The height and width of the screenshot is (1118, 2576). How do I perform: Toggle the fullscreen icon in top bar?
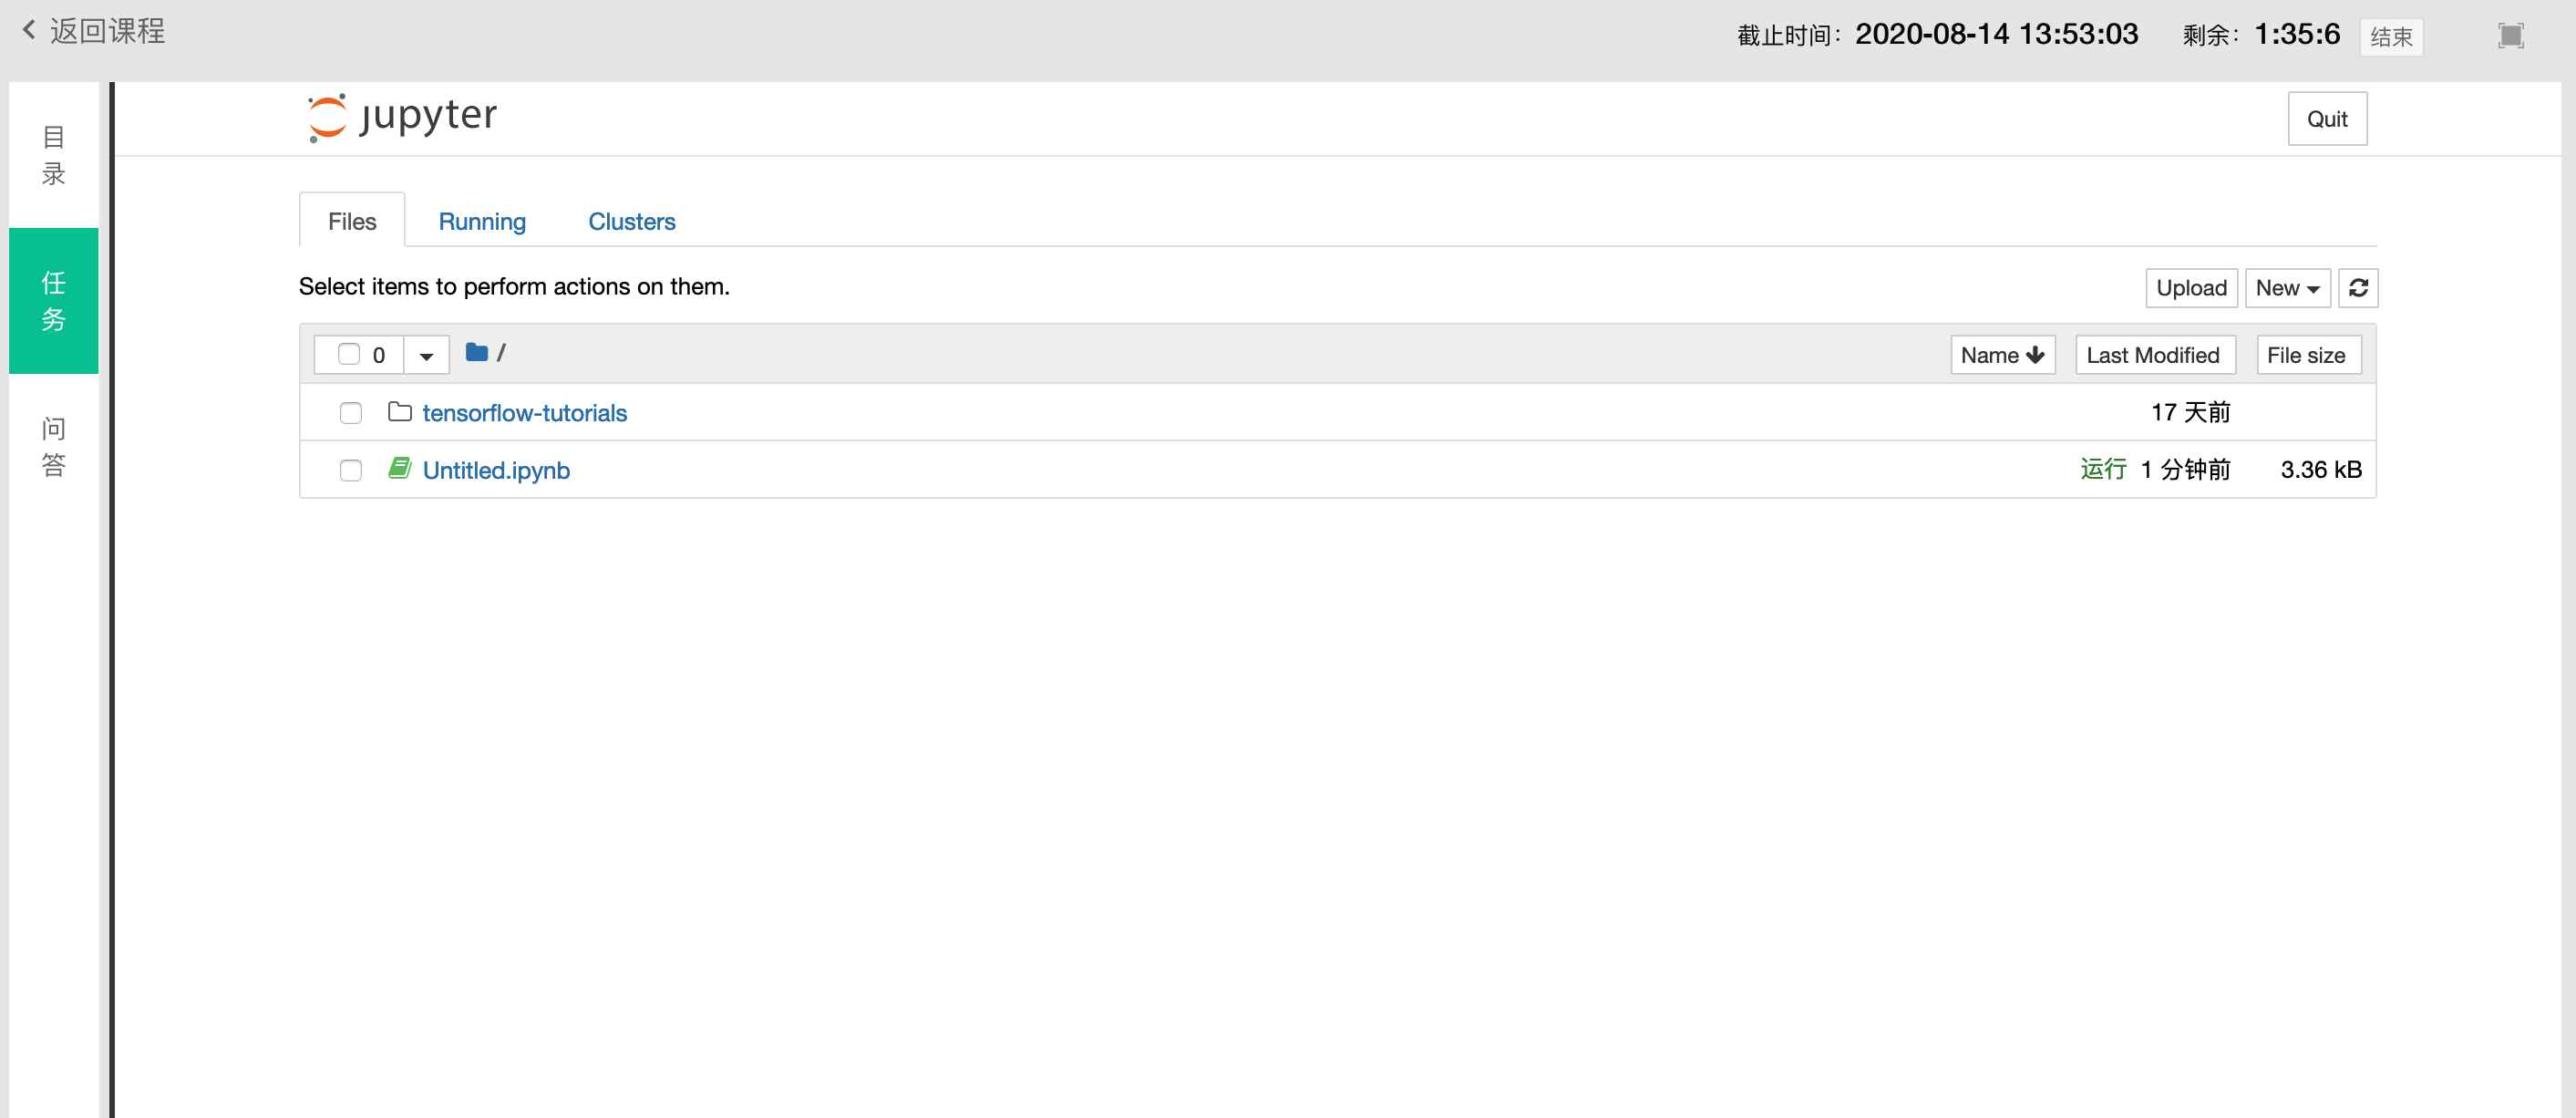2510,36
